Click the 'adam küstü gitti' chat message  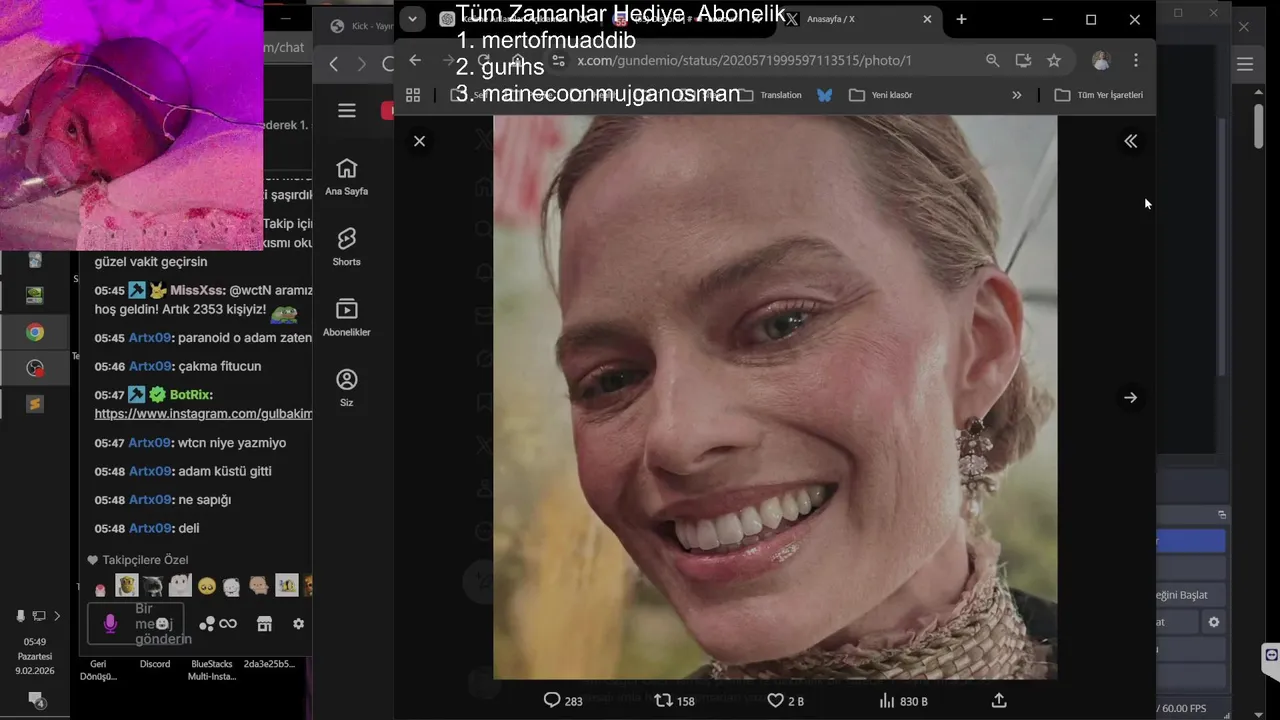coord(225,471)
